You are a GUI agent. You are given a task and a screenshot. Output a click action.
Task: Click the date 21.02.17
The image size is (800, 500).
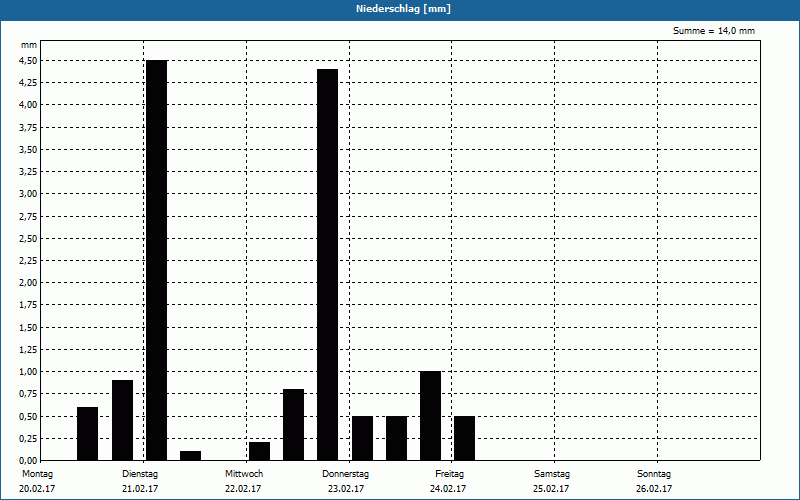(x=140, y=489)
